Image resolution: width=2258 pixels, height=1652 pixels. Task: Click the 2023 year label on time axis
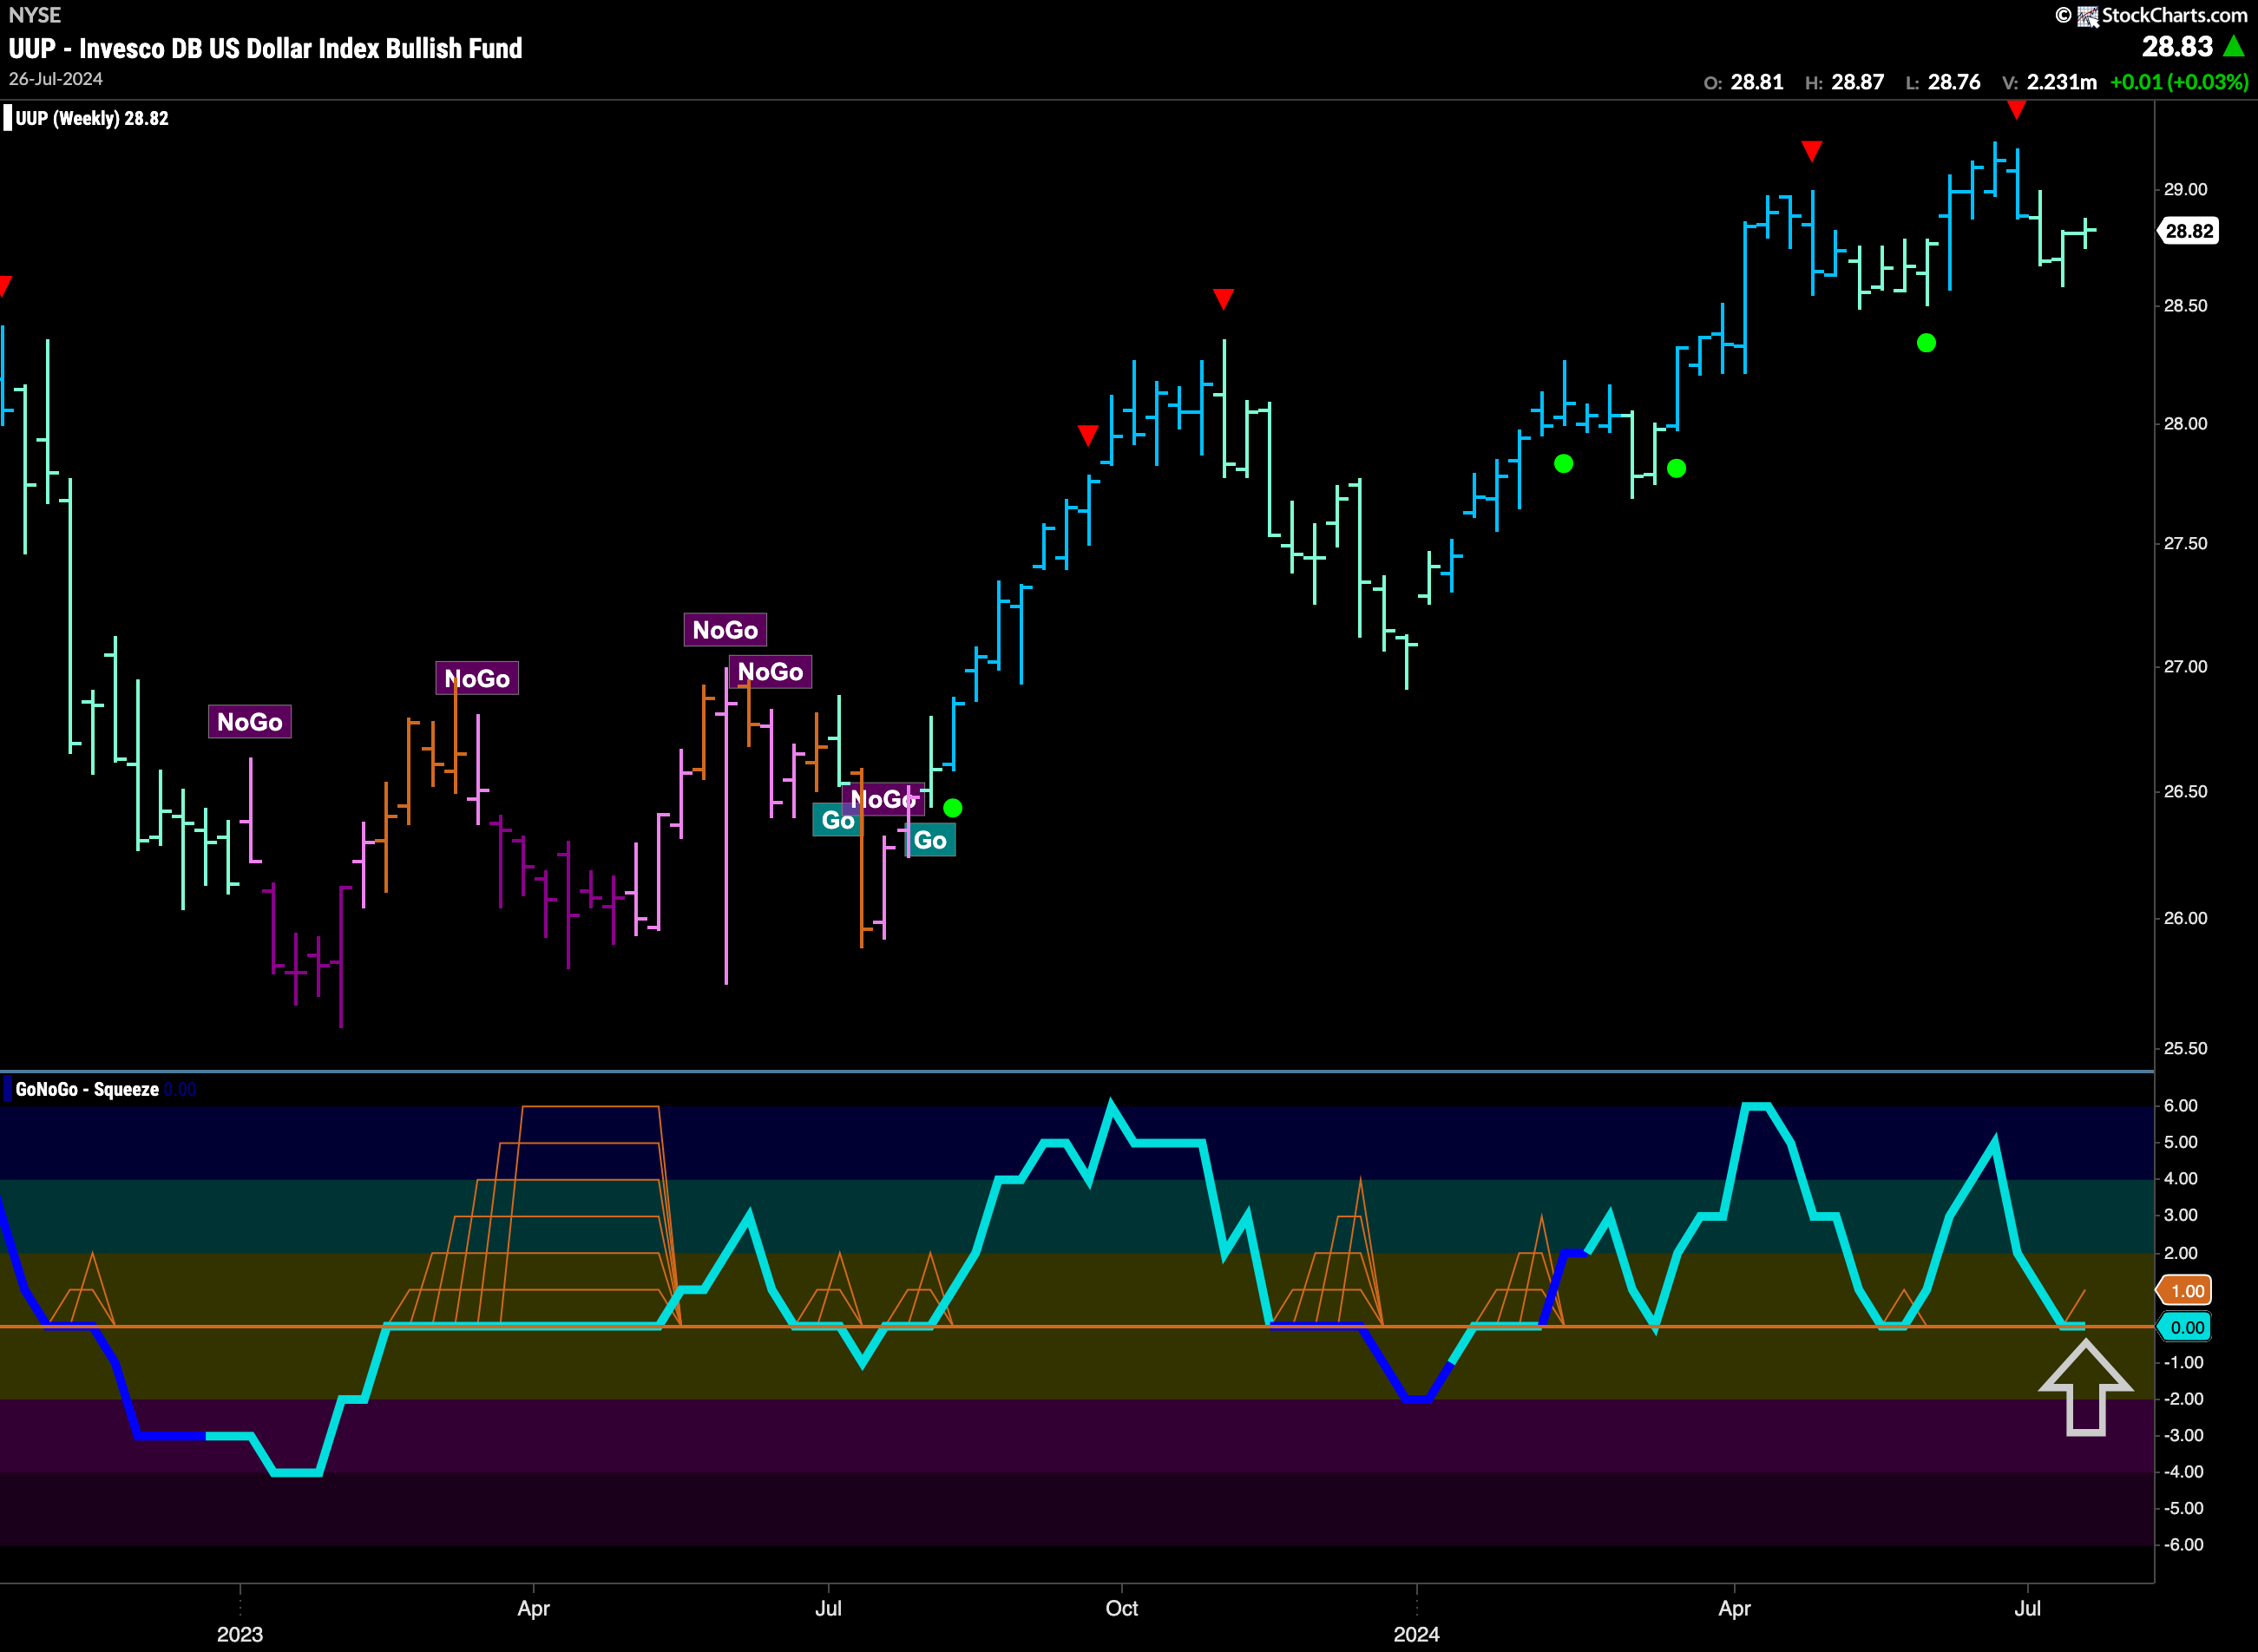click(x=240, y=1634)
